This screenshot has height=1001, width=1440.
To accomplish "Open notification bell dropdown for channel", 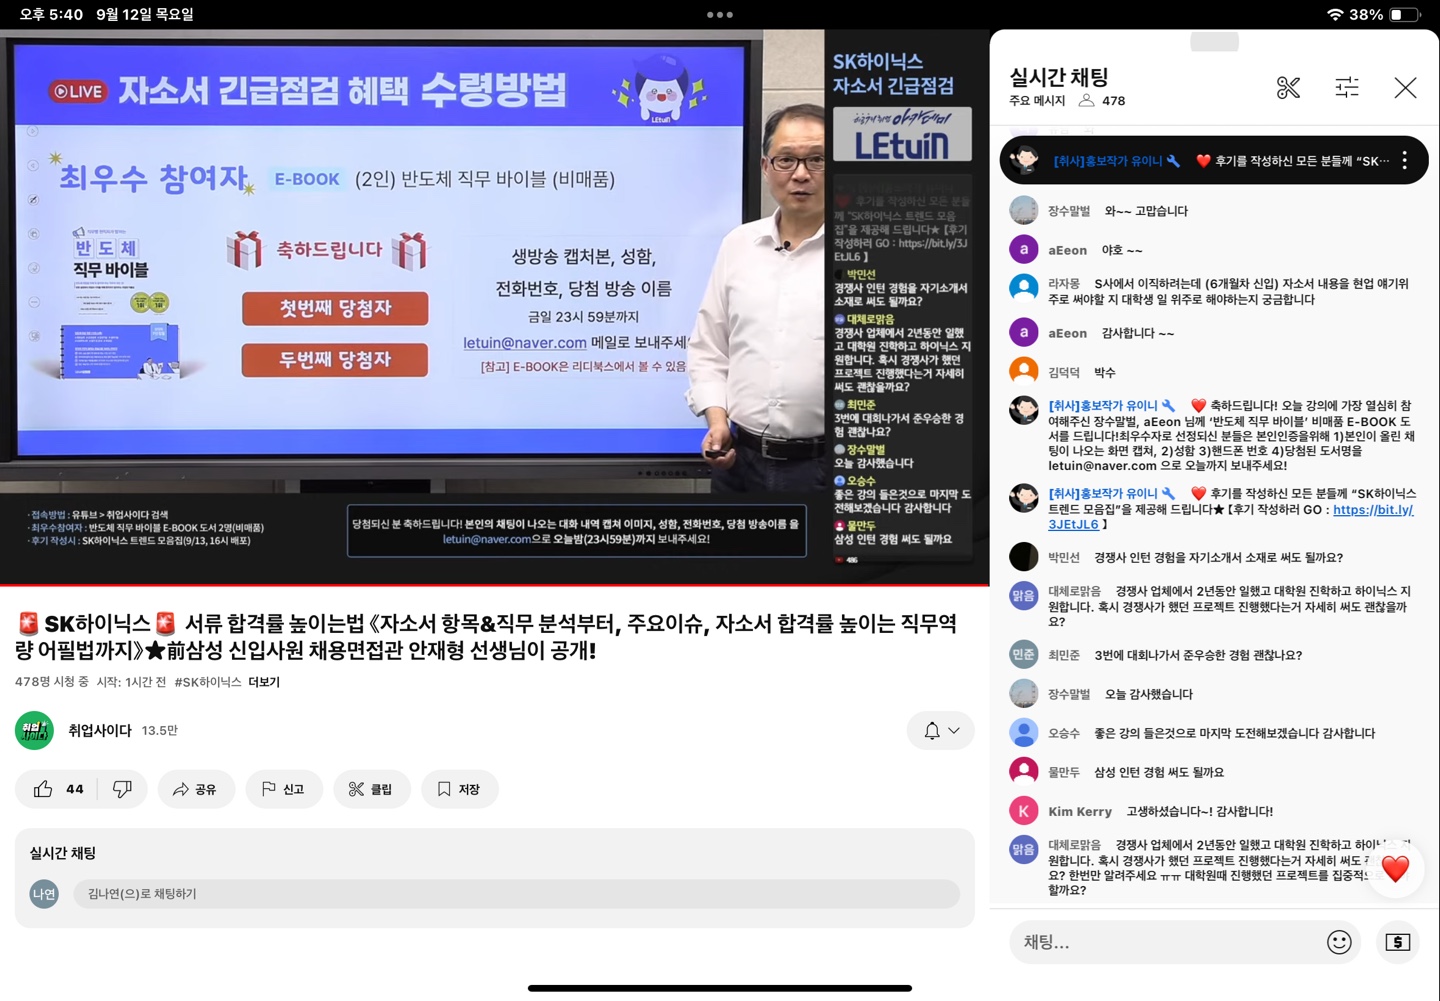I will click(941, 731).
